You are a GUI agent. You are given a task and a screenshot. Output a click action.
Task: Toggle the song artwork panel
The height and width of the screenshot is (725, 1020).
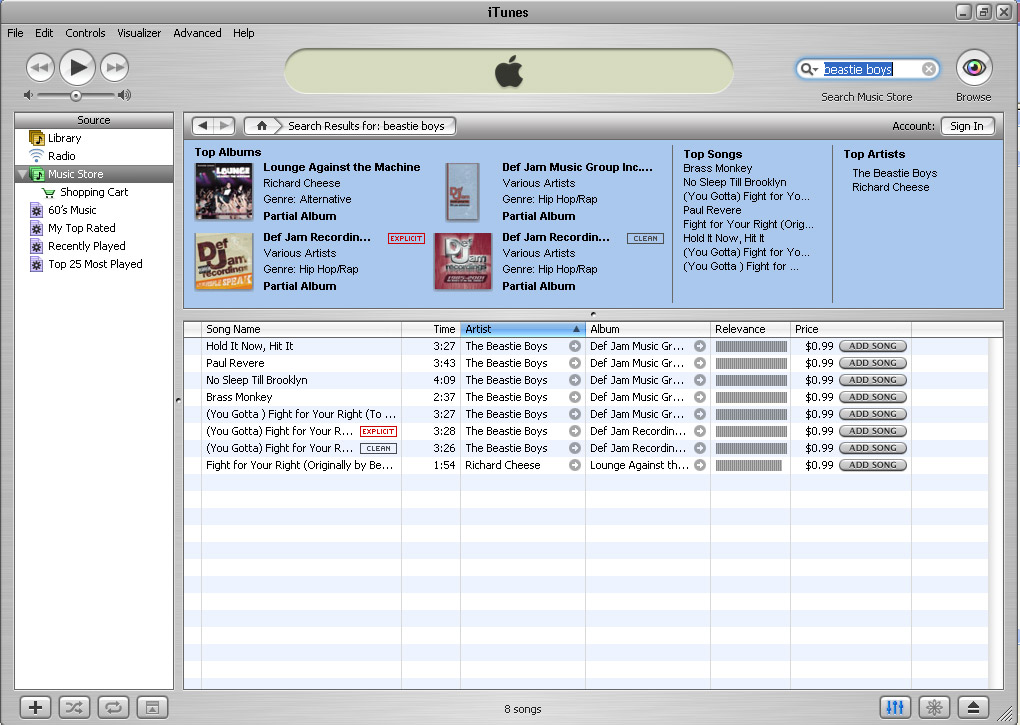tap(152, 707)
